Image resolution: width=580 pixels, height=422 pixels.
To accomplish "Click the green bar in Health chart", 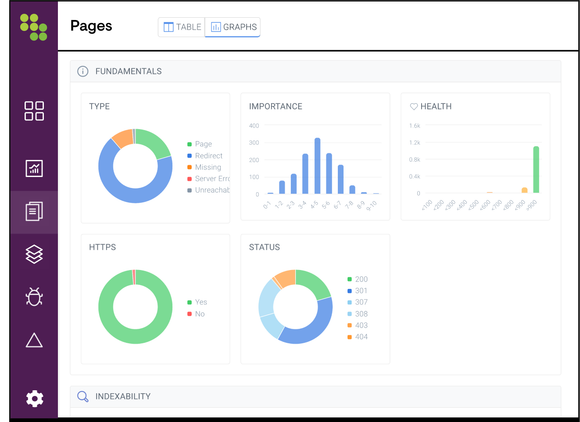I will (536, 170).
